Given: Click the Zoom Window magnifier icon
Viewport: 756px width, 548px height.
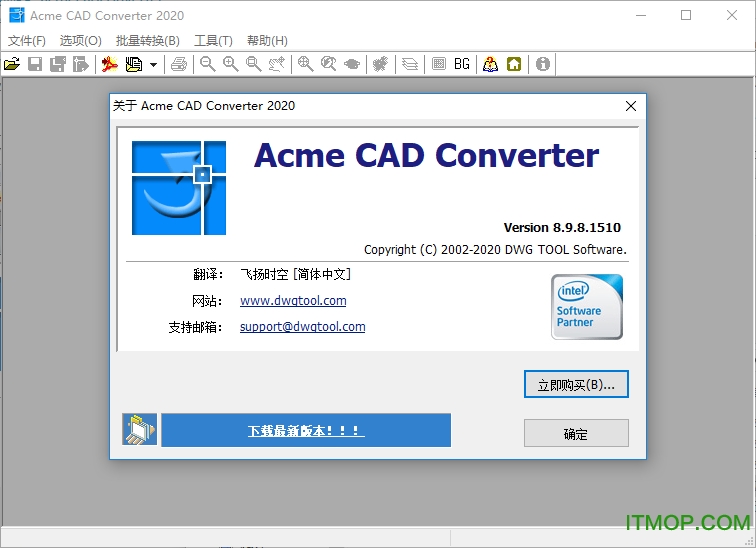Looking at the screenshot, I should 254,64.
